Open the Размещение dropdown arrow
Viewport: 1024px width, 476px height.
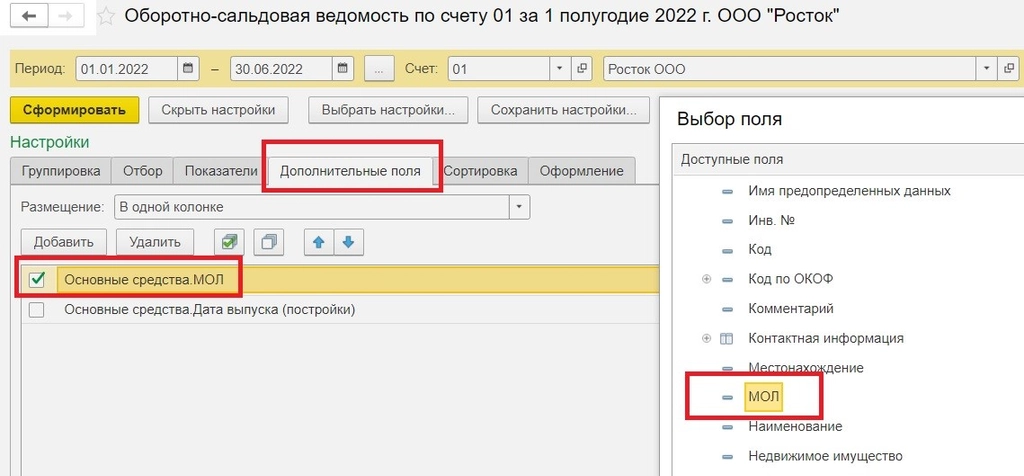(x=519, y=207)
